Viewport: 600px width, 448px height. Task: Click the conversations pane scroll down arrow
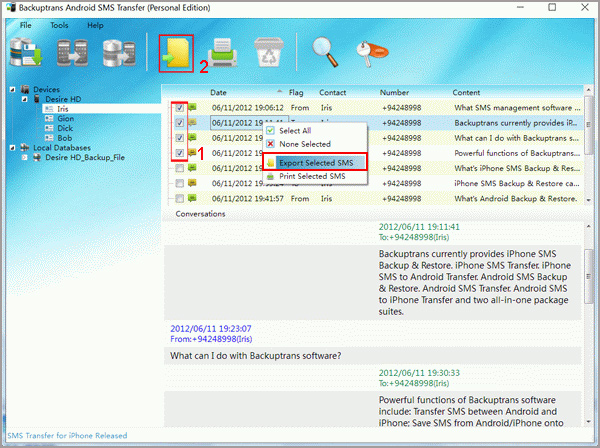coord(589,422)
